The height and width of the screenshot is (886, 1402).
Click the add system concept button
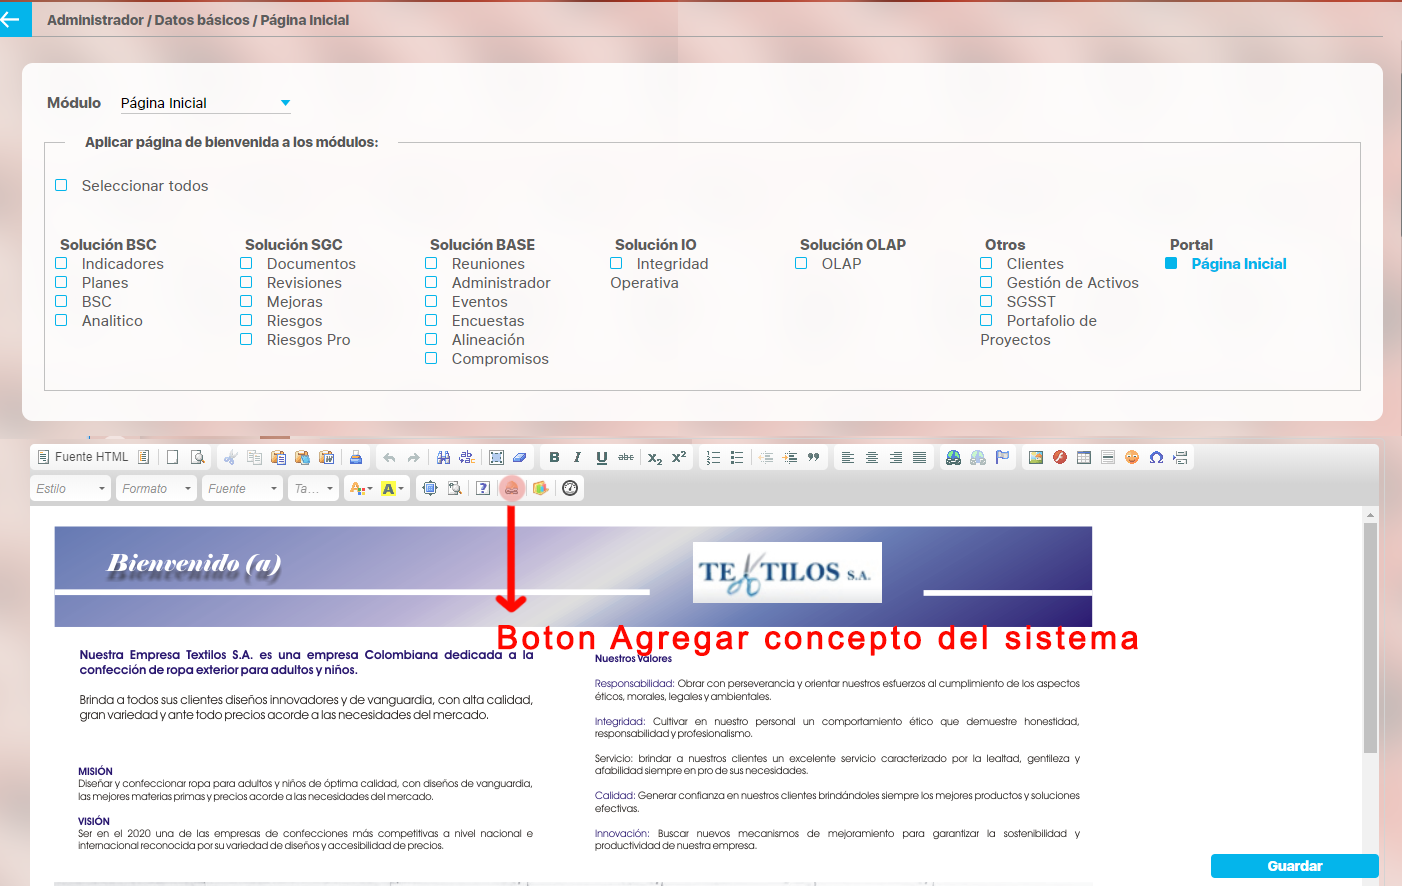(511, 488)
